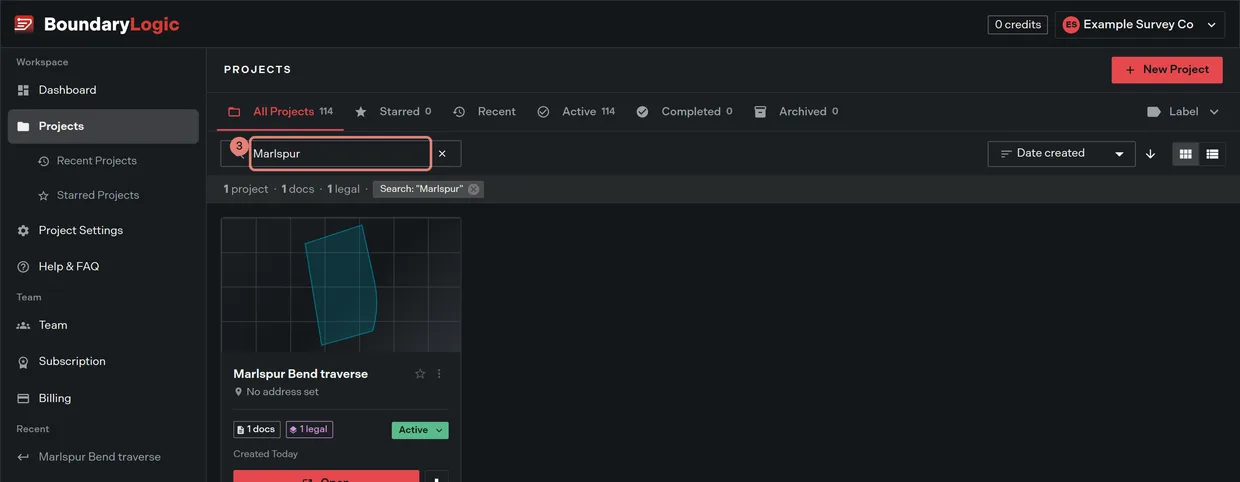Click the Marlspur Bend traverse card title

[x=301, y=374]
